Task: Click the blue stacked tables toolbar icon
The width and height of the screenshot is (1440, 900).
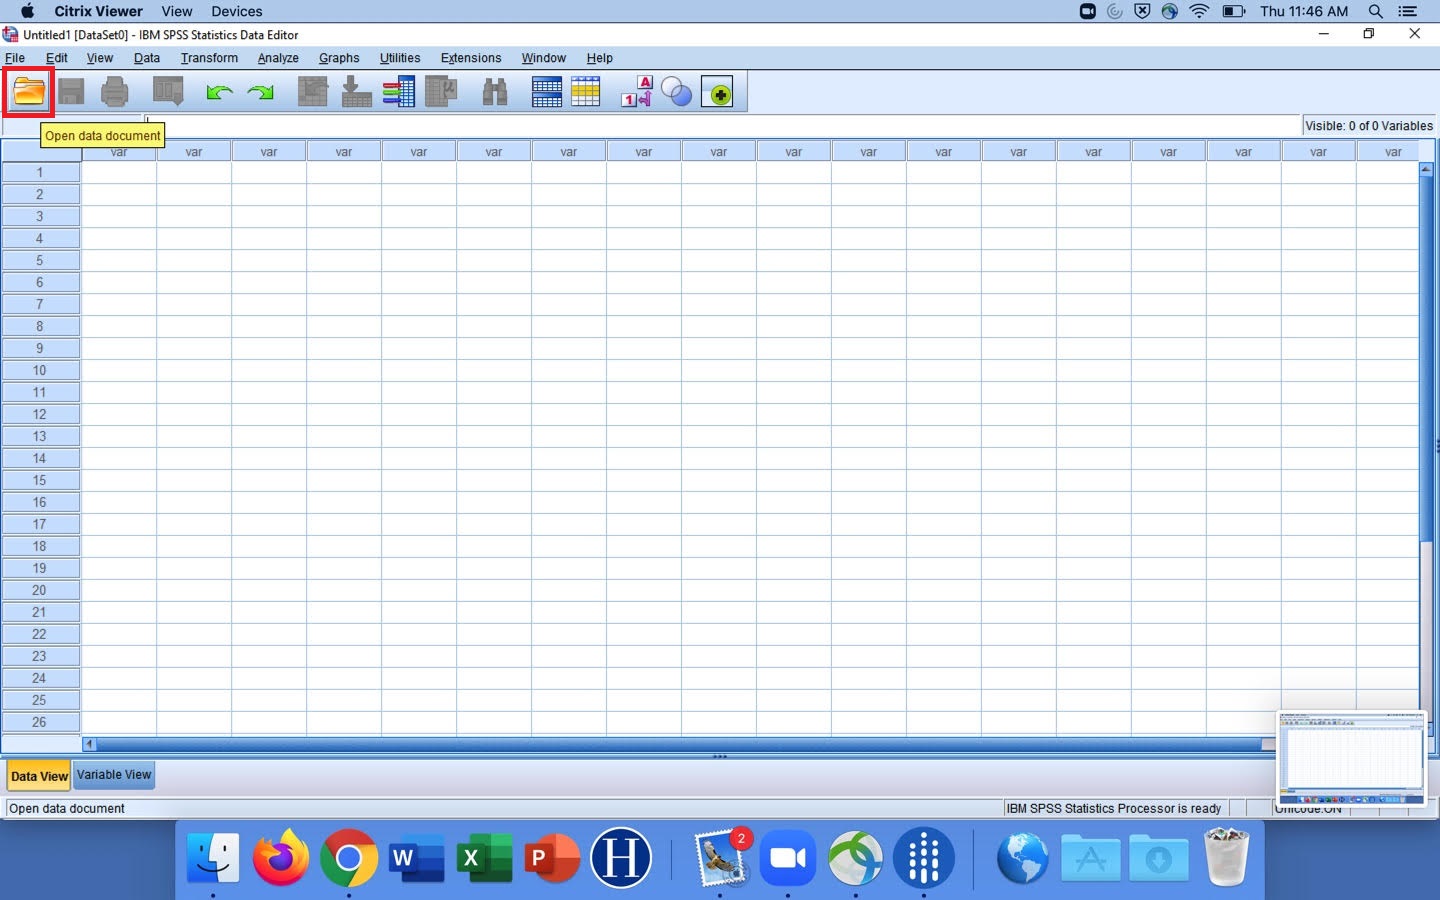Action: click(547, 92)
